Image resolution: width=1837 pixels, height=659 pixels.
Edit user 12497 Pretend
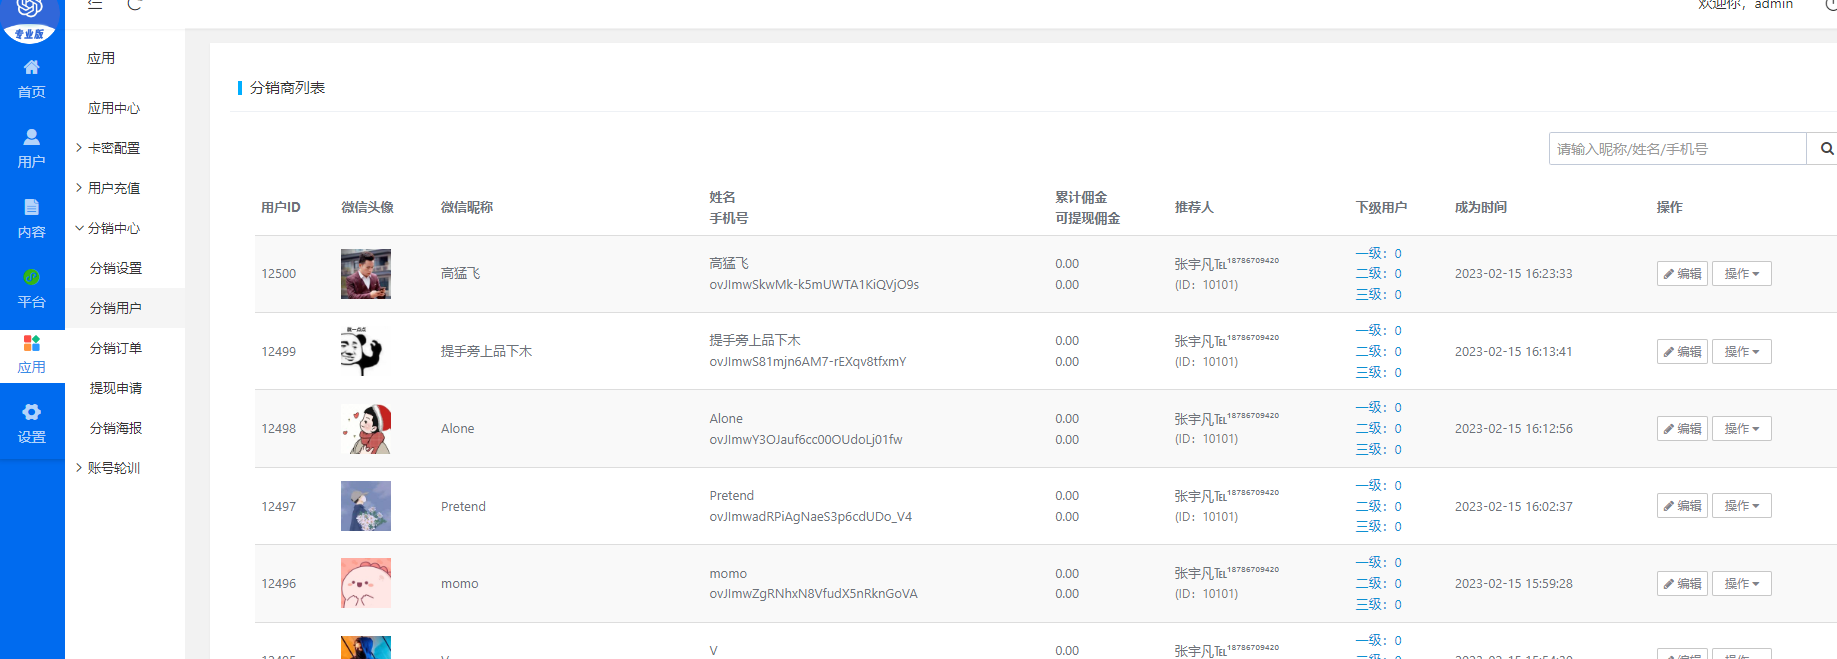(1682, 506)
